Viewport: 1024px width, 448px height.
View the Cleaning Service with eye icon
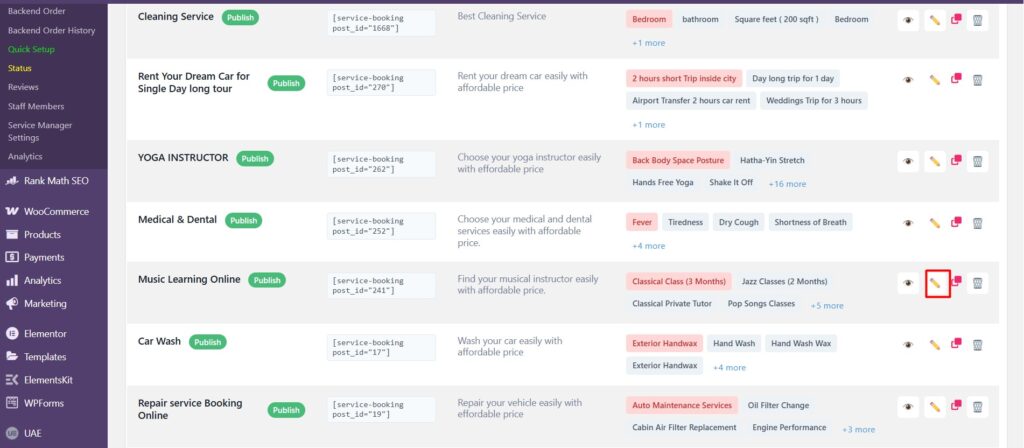click(908, 19)
